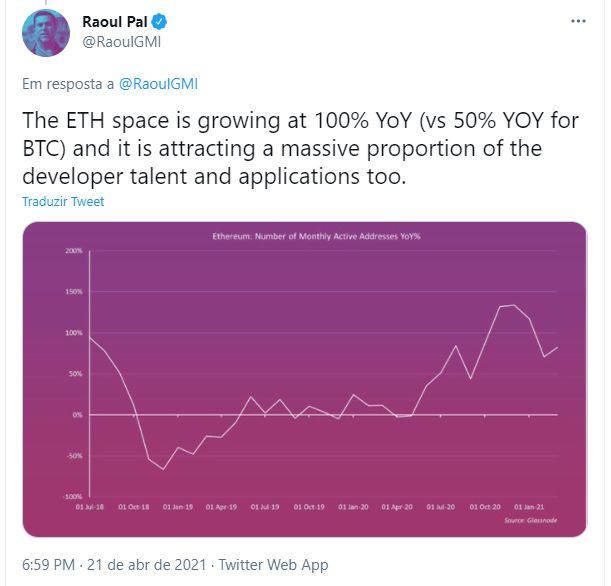
Task: Click the 0% baseline label on chart
Action: coord(78,415)
